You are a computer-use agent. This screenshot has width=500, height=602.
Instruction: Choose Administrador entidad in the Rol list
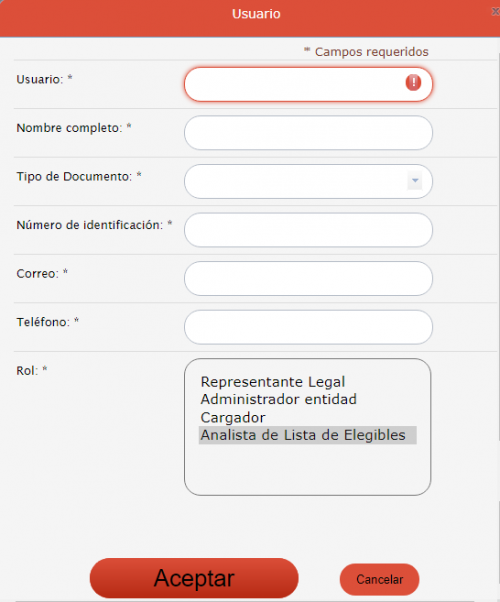click(x=279, y=399)
